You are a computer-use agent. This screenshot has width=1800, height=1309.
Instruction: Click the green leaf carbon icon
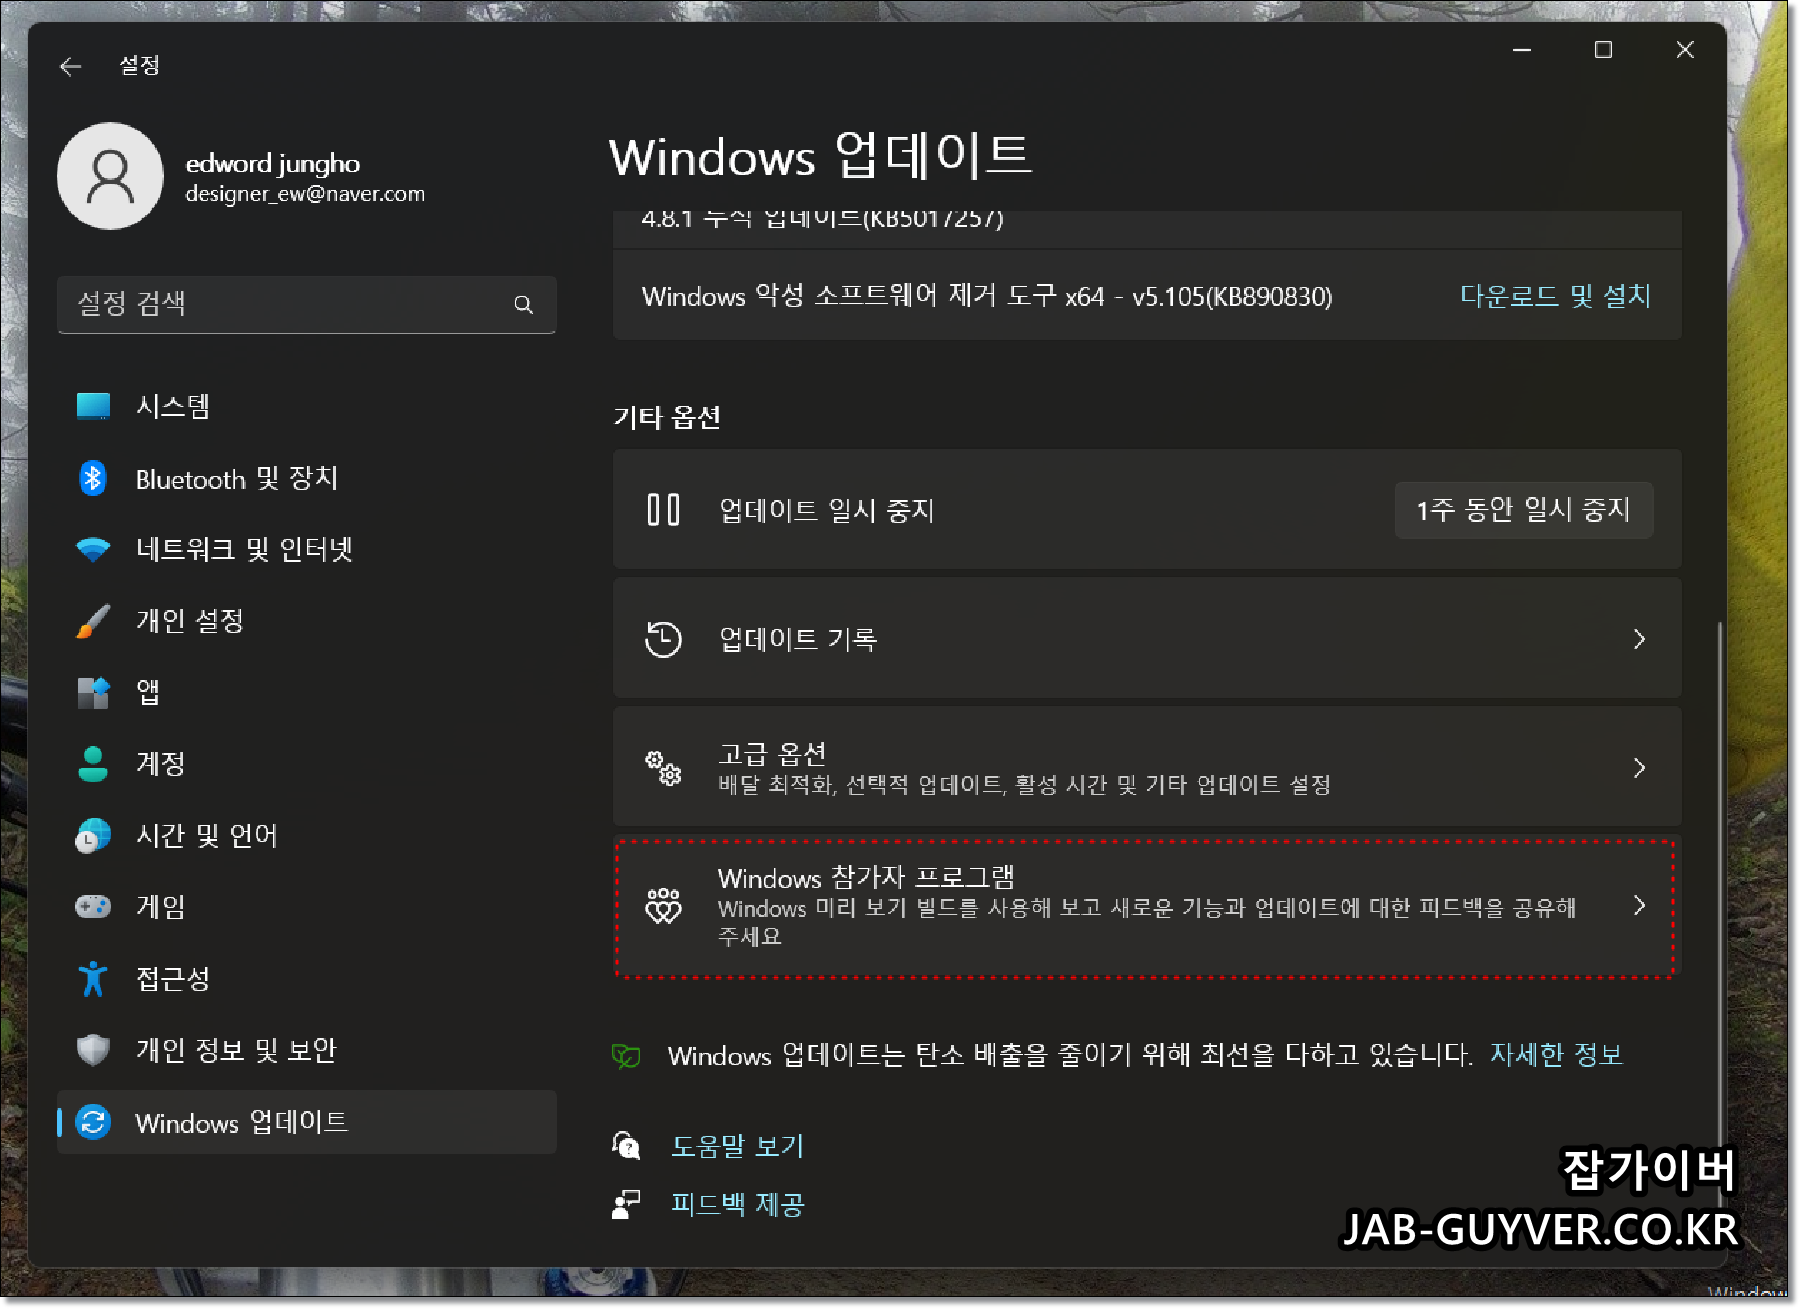[x=626, y=1056]
